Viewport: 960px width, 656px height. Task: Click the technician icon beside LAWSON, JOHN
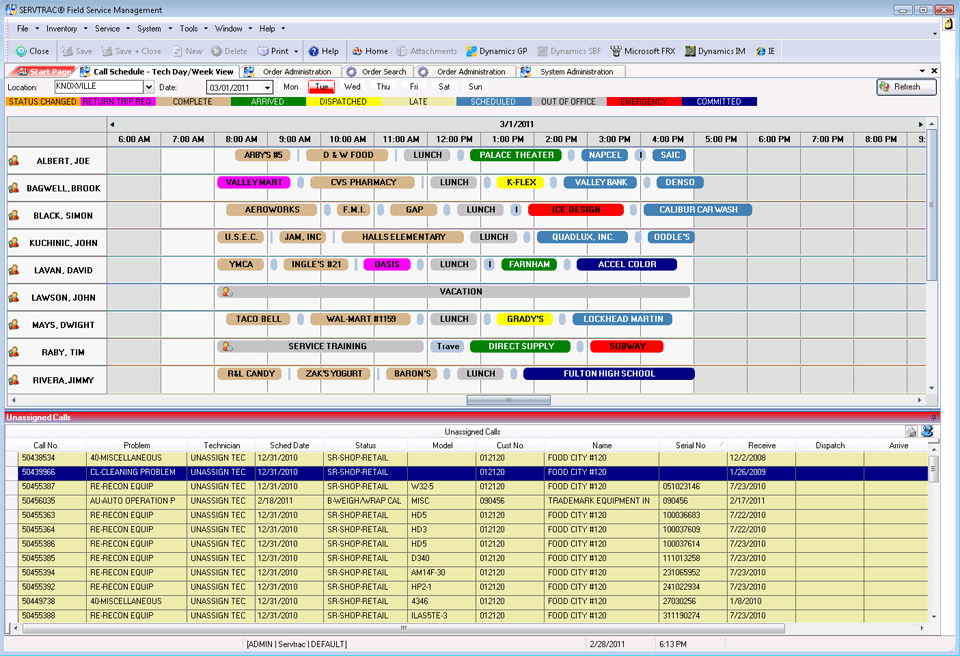(x=13, y=297)
